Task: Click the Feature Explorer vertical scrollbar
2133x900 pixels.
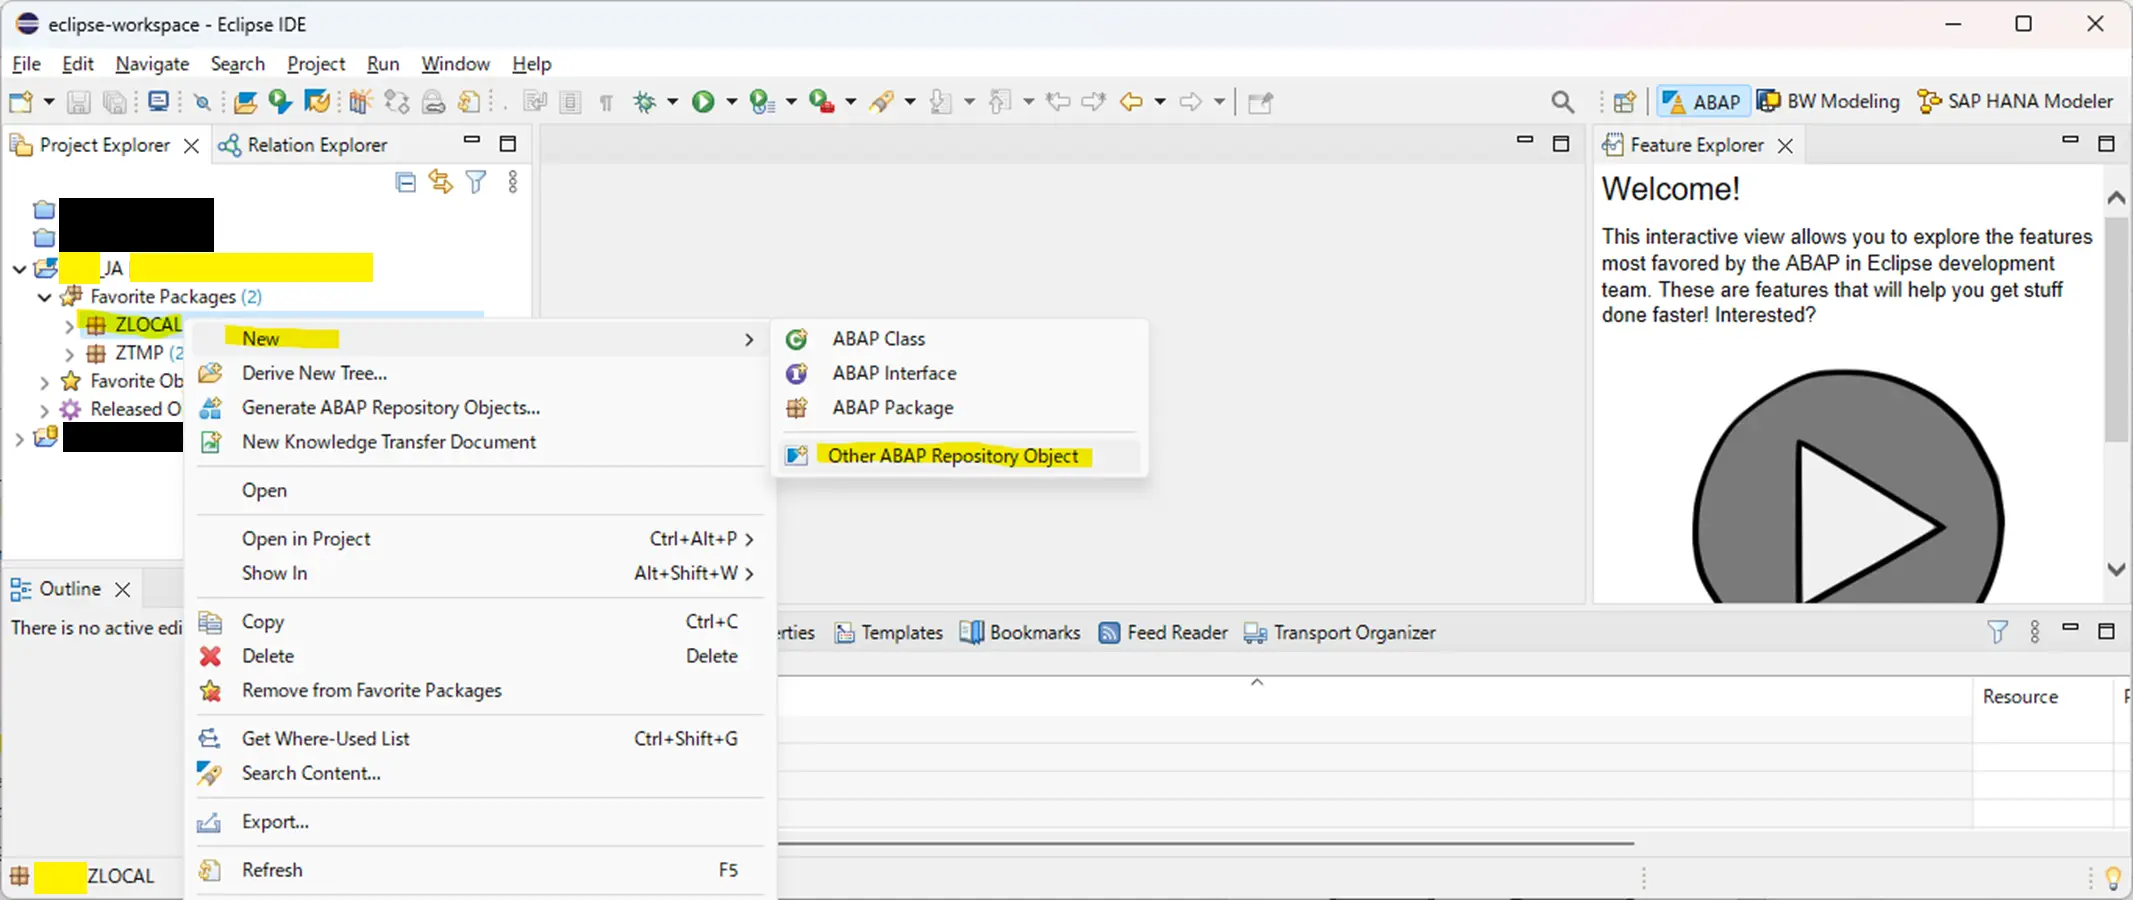Action: coord(2116,330)
